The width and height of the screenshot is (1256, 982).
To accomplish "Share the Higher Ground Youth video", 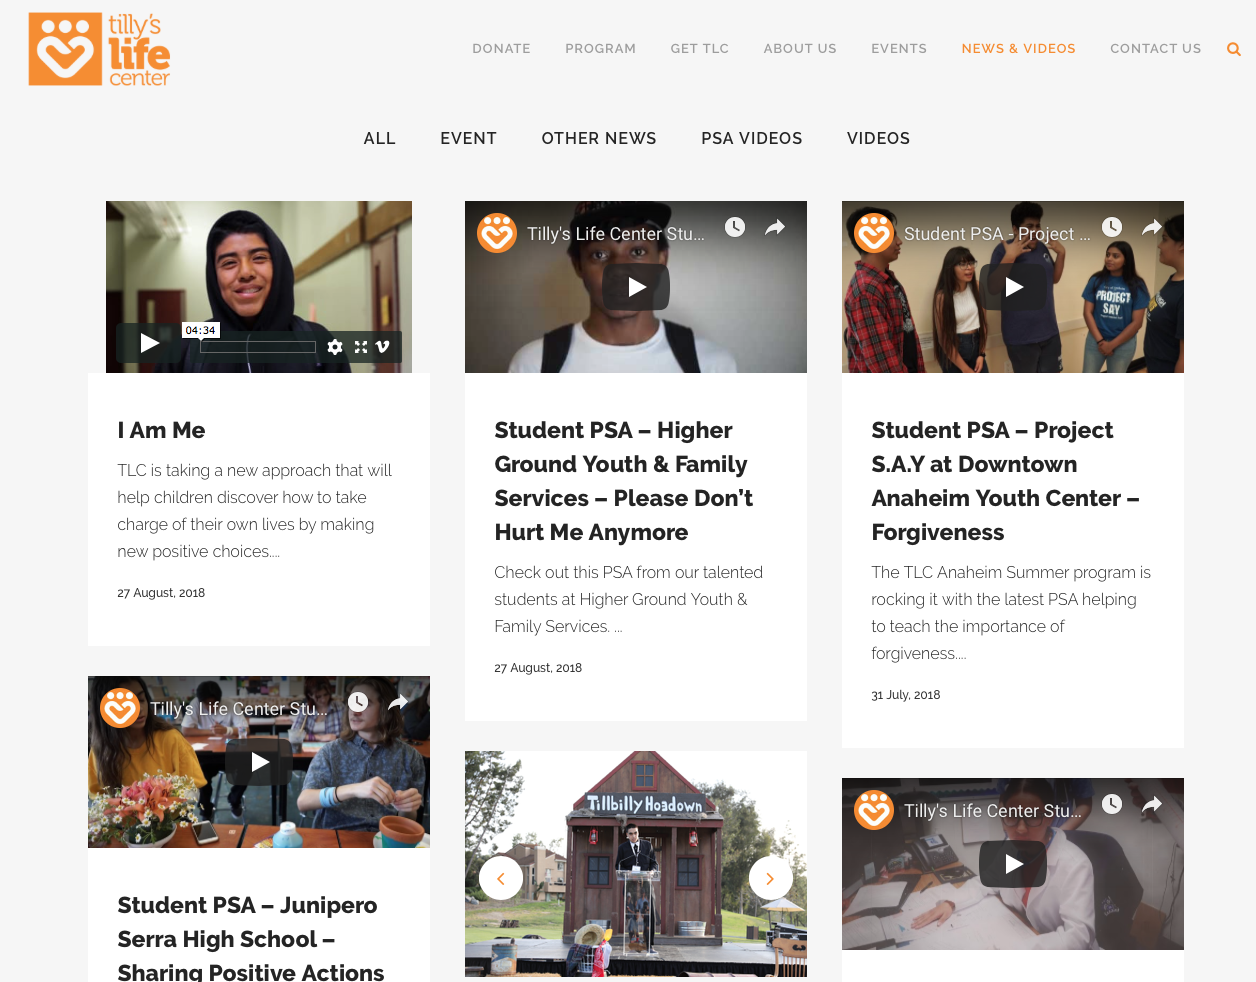I will 775,227.
